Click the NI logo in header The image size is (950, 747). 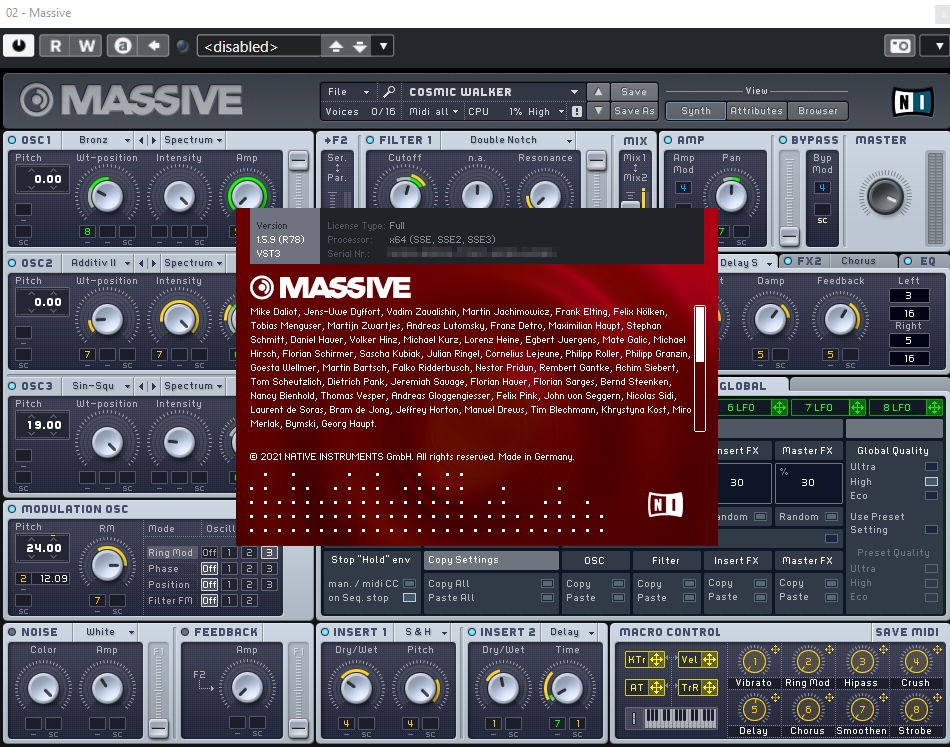[x=914, y=102]
